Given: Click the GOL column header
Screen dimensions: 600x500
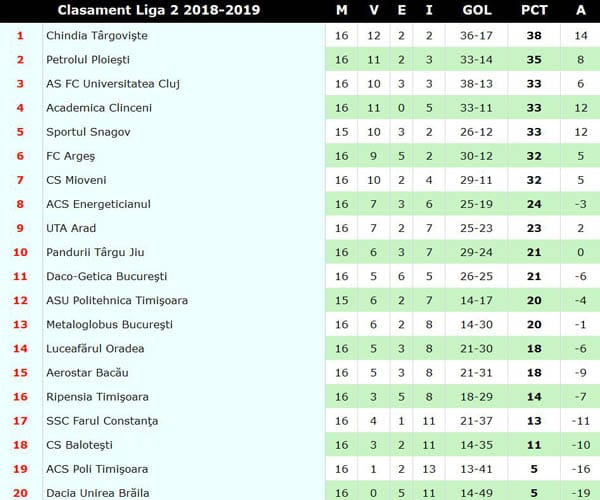Looking at the screenshot, I should [x=476, y=11].
